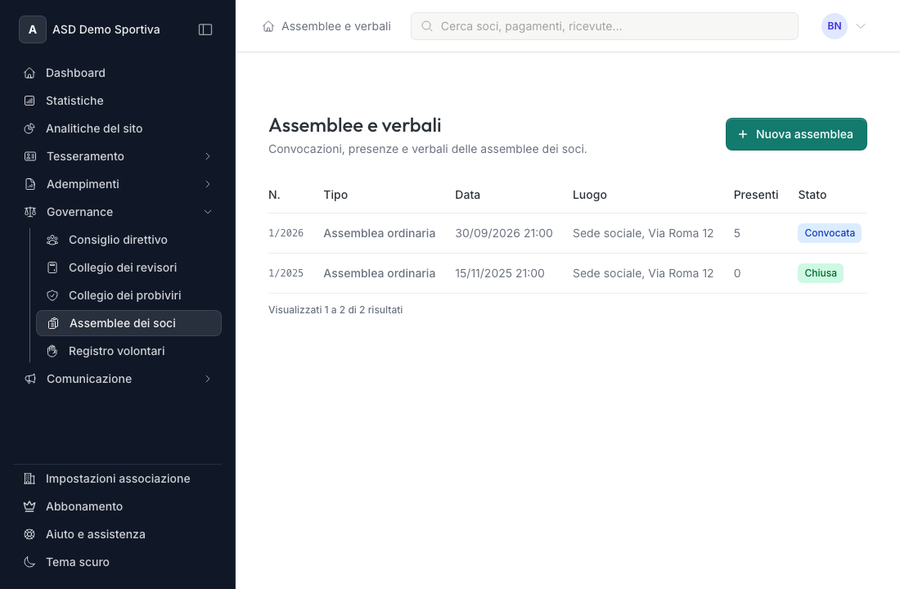The width and height of the screenshot is (900, 589).
Task: Open the Assemblee dei soci menu item
Action: 129,323
